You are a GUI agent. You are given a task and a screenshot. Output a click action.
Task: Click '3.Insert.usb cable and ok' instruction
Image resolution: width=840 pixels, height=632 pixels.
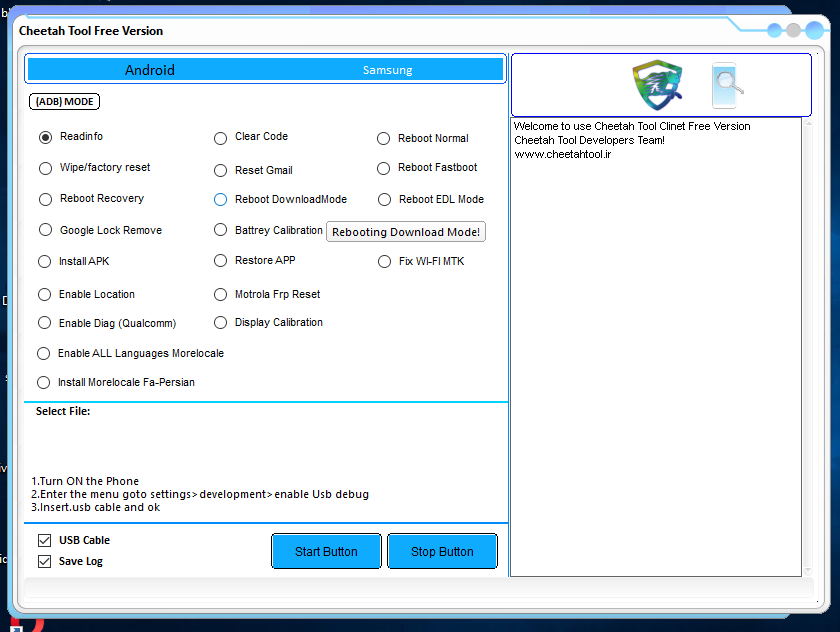click(x=95, y=507)
